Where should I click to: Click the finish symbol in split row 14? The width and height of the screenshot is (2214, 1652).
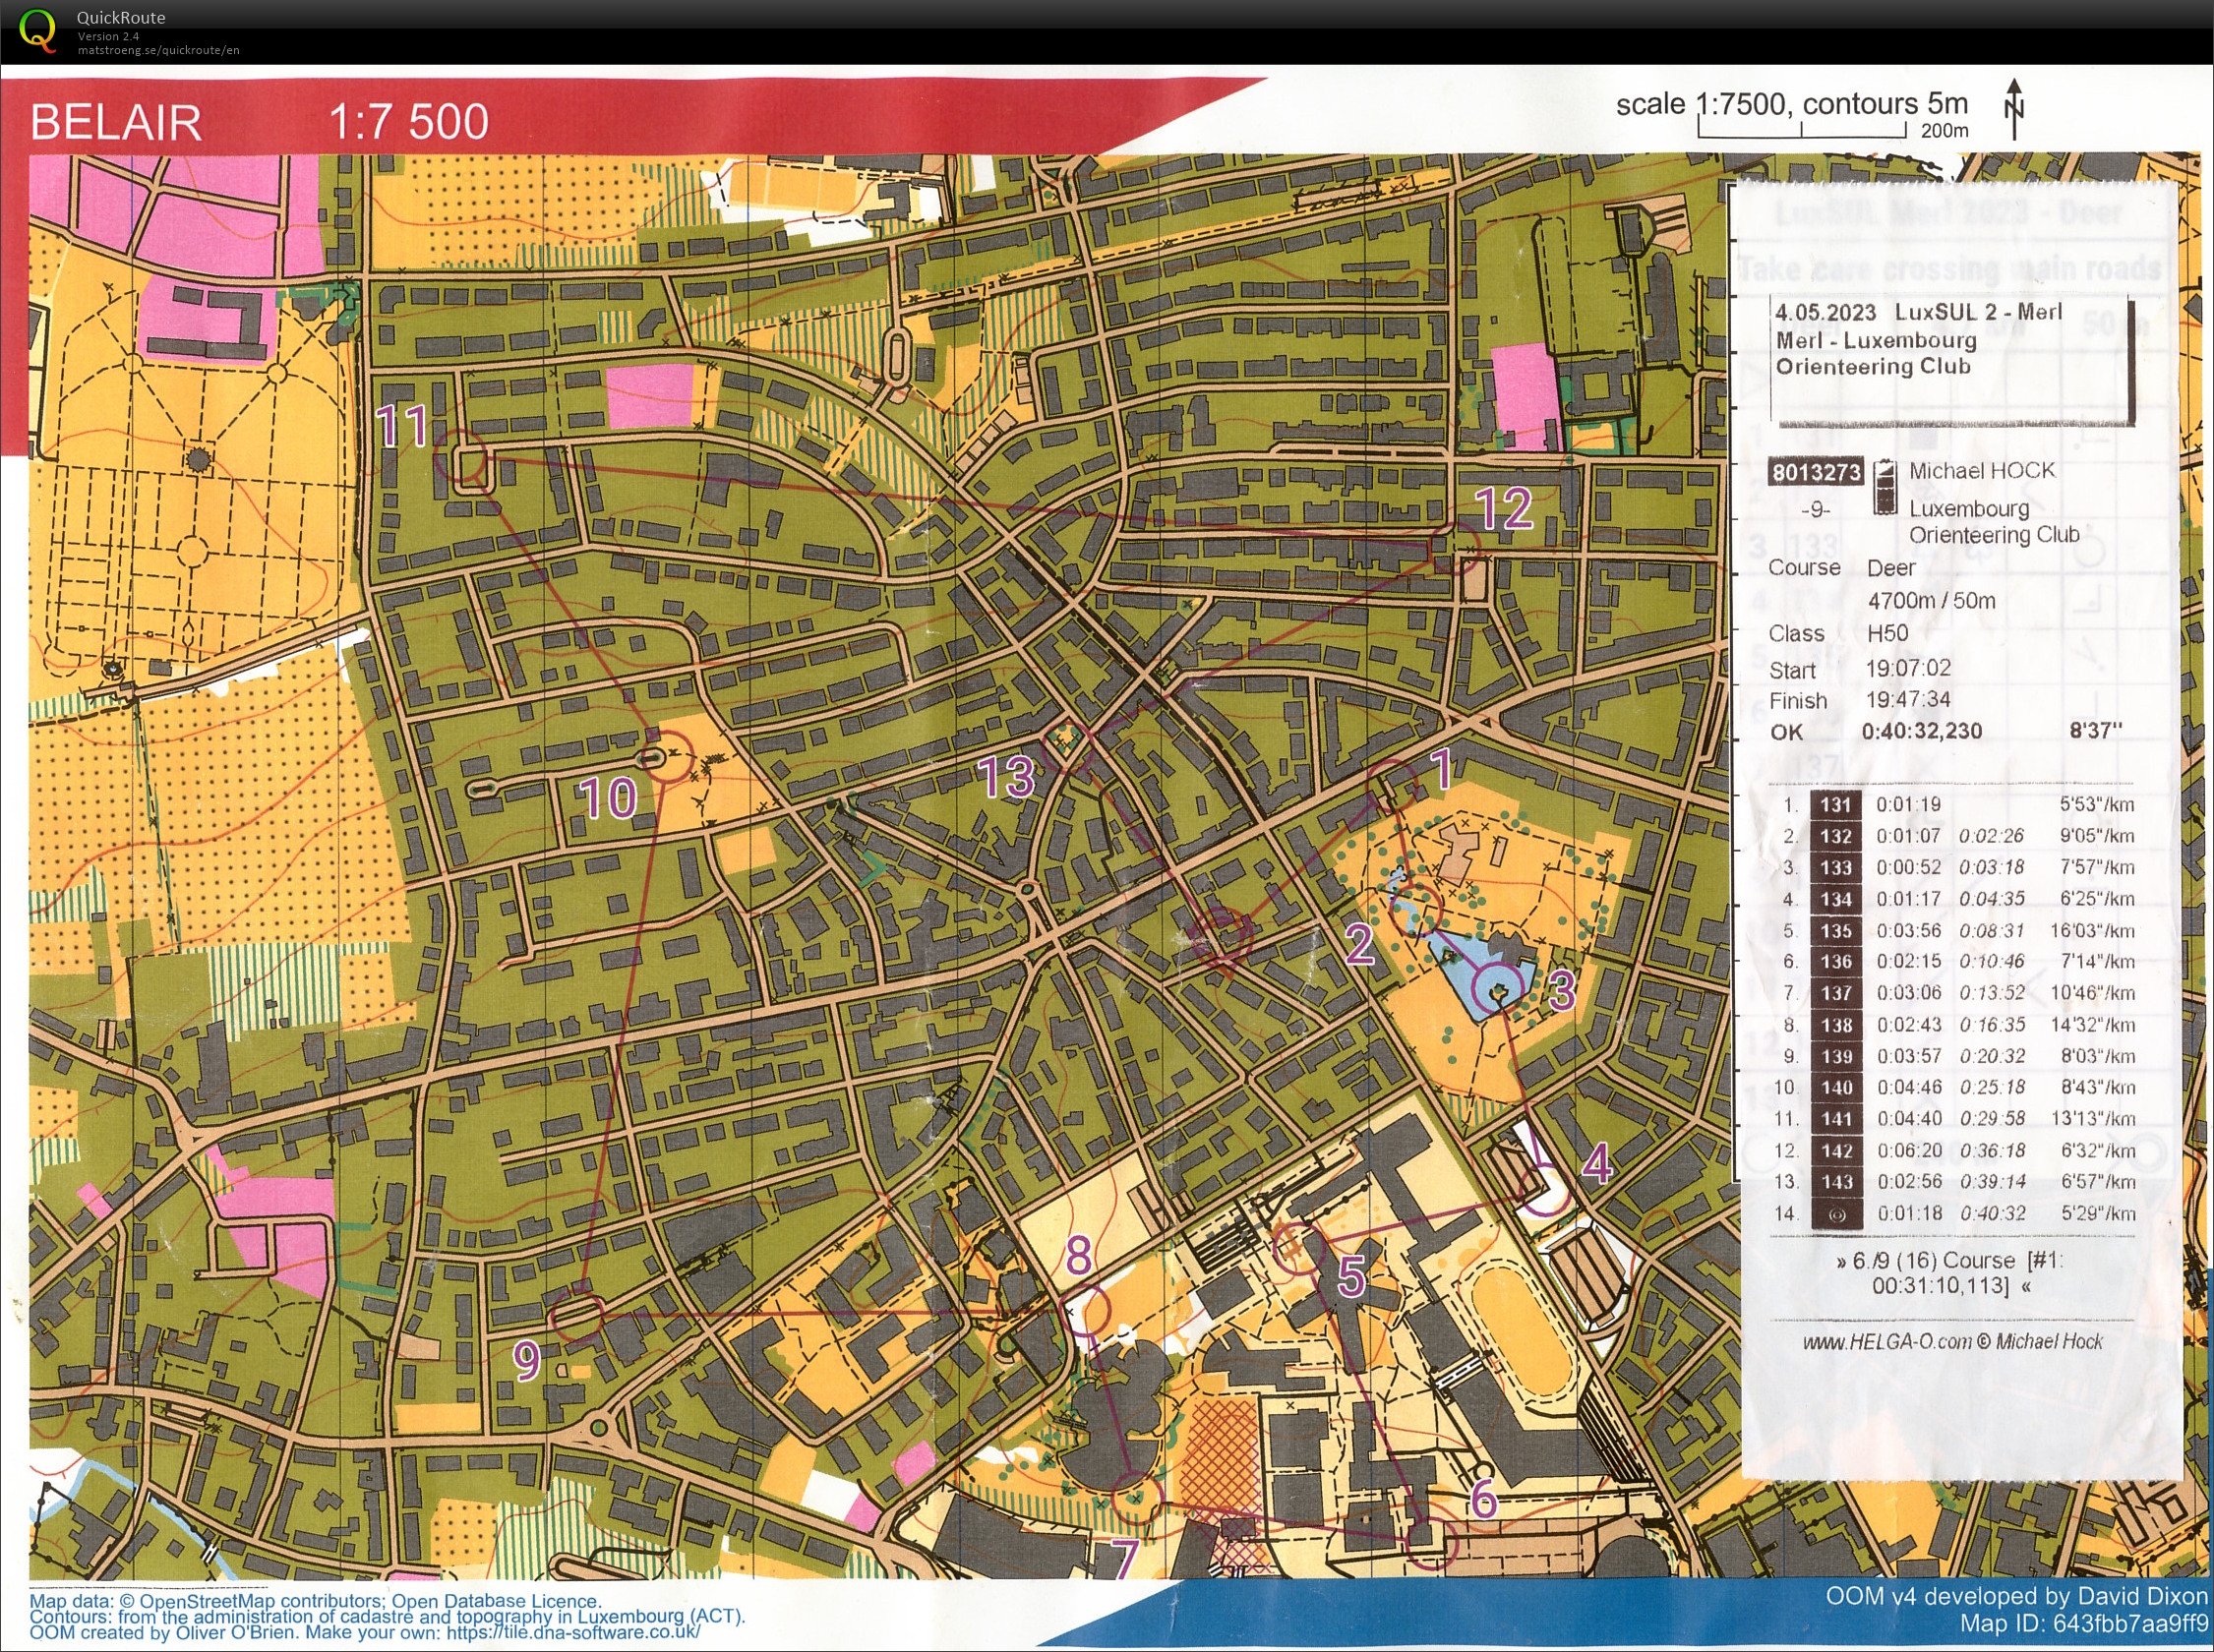[x=1836, y=1214]
